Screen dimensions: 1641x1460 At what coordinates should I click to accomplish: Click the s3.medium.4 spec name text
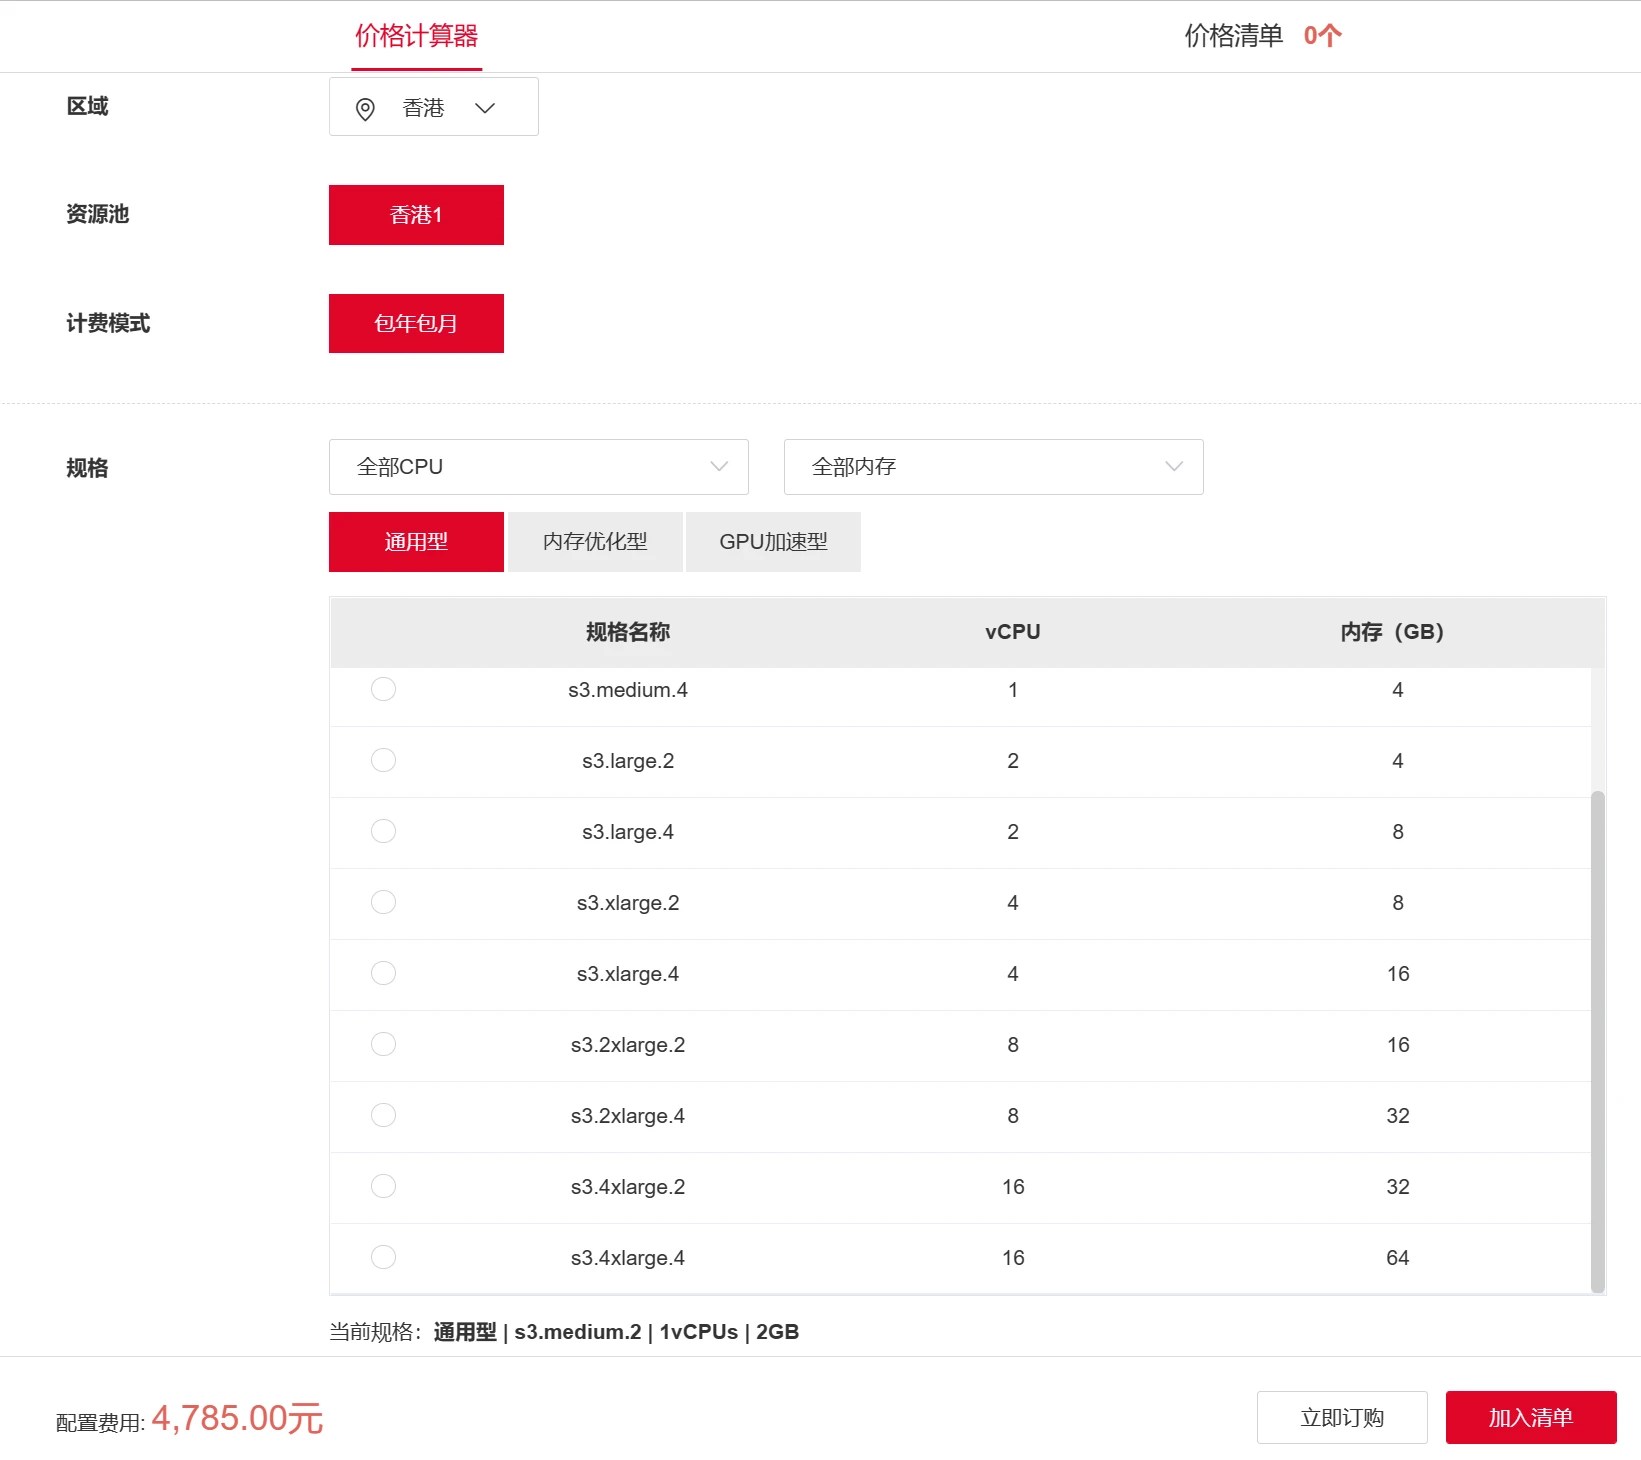click(x=628, y=690)
